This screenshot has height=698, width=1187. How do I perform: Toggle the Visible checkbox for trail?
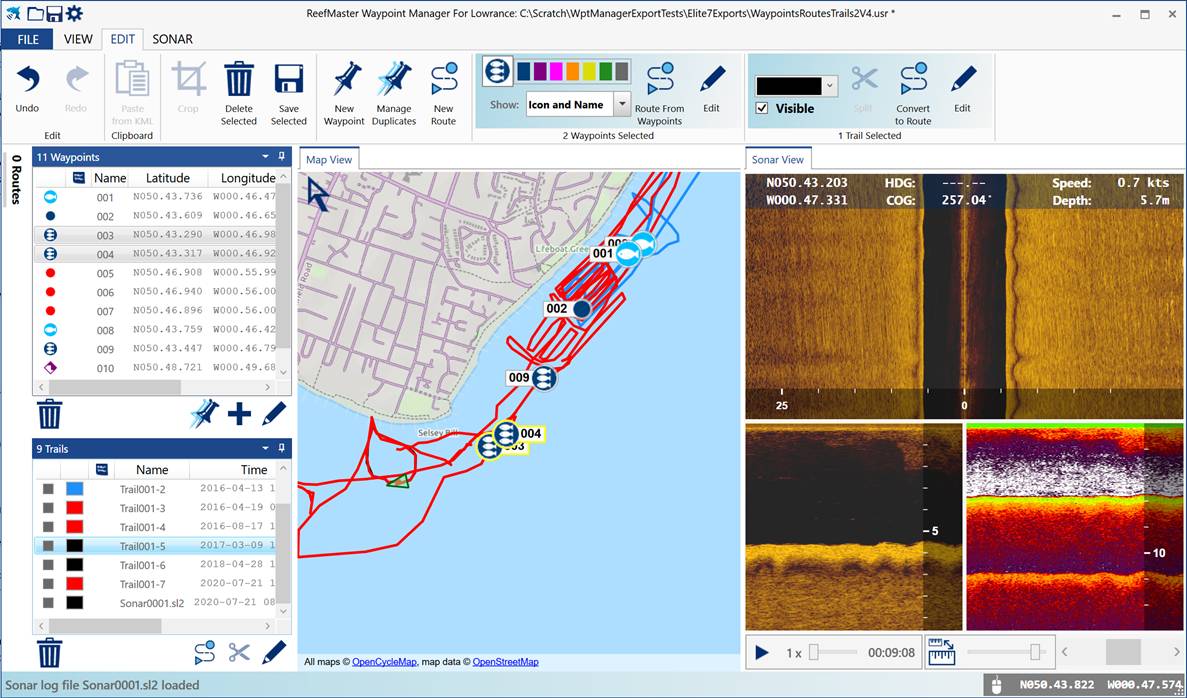(x=762, y=108)
